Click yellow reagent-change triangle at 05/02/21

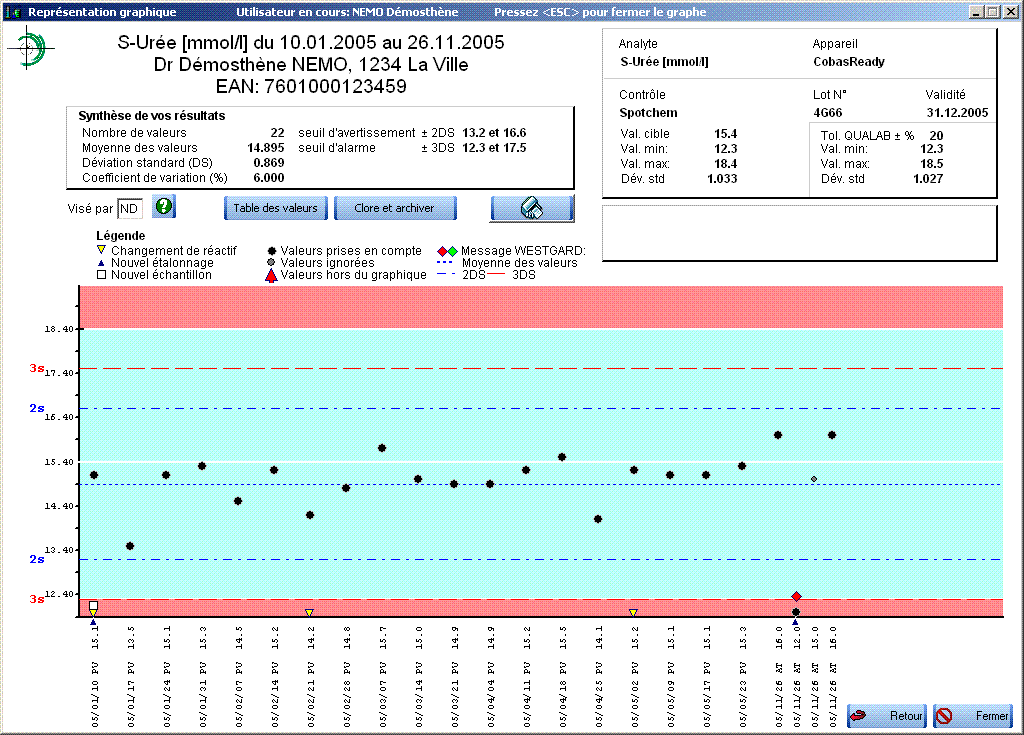(x=309, y=612)
